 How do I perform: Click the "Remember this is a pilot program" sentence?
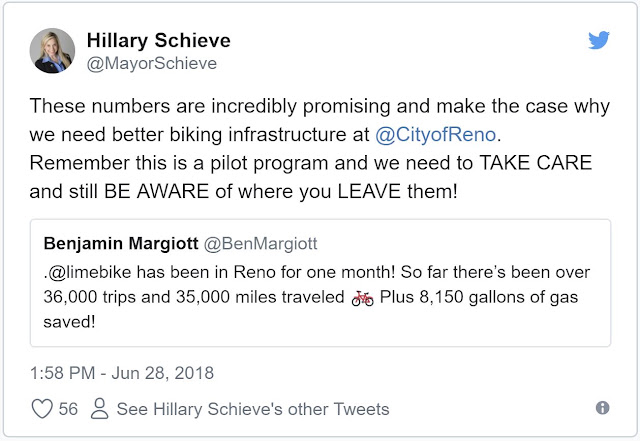point(179,163)
